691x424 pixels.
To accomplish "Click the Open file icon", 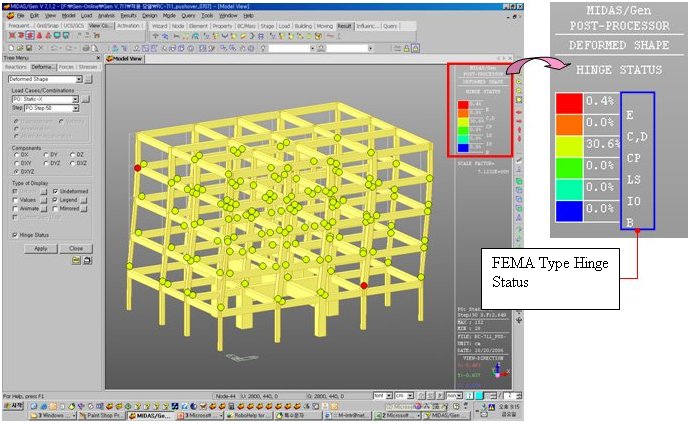I will [20, 48].
